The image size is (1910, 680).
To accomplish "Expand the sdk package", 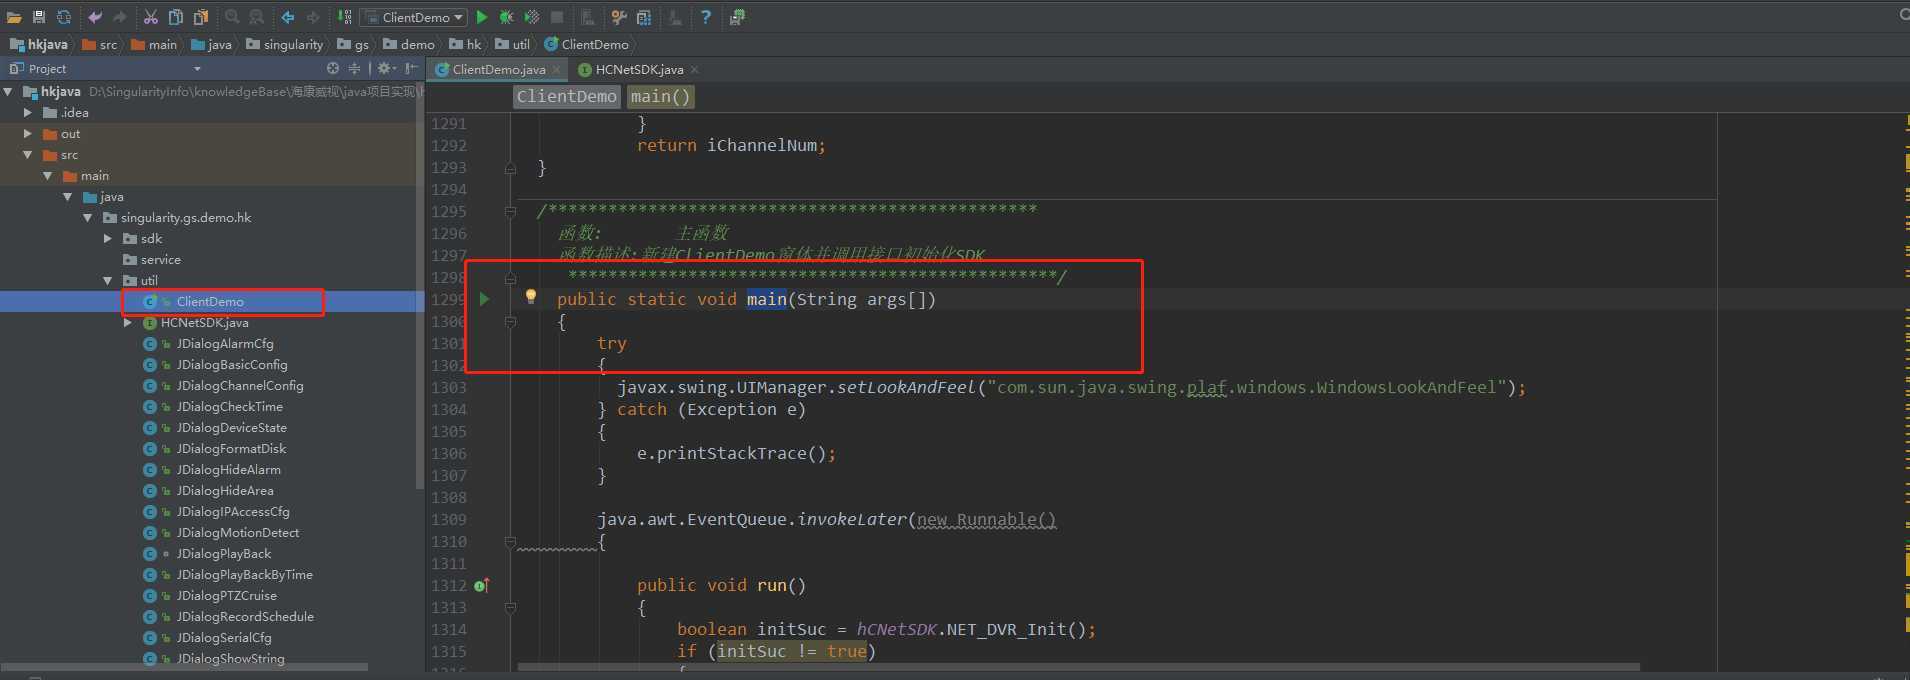I will click(x=108, y=238).
